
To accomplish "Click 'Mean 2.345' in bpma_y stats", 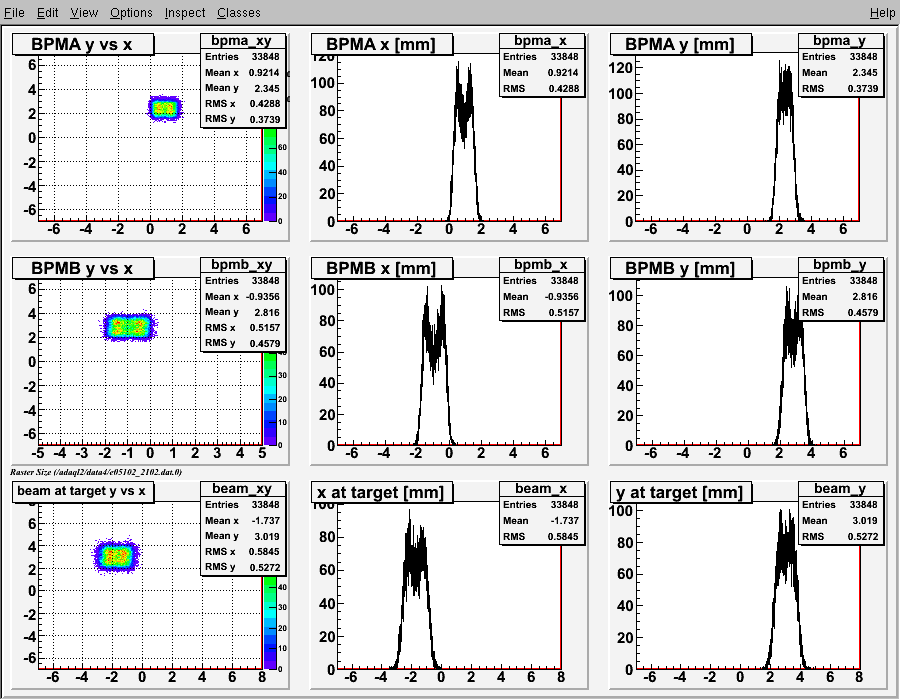I will click(x=840, y=73).
